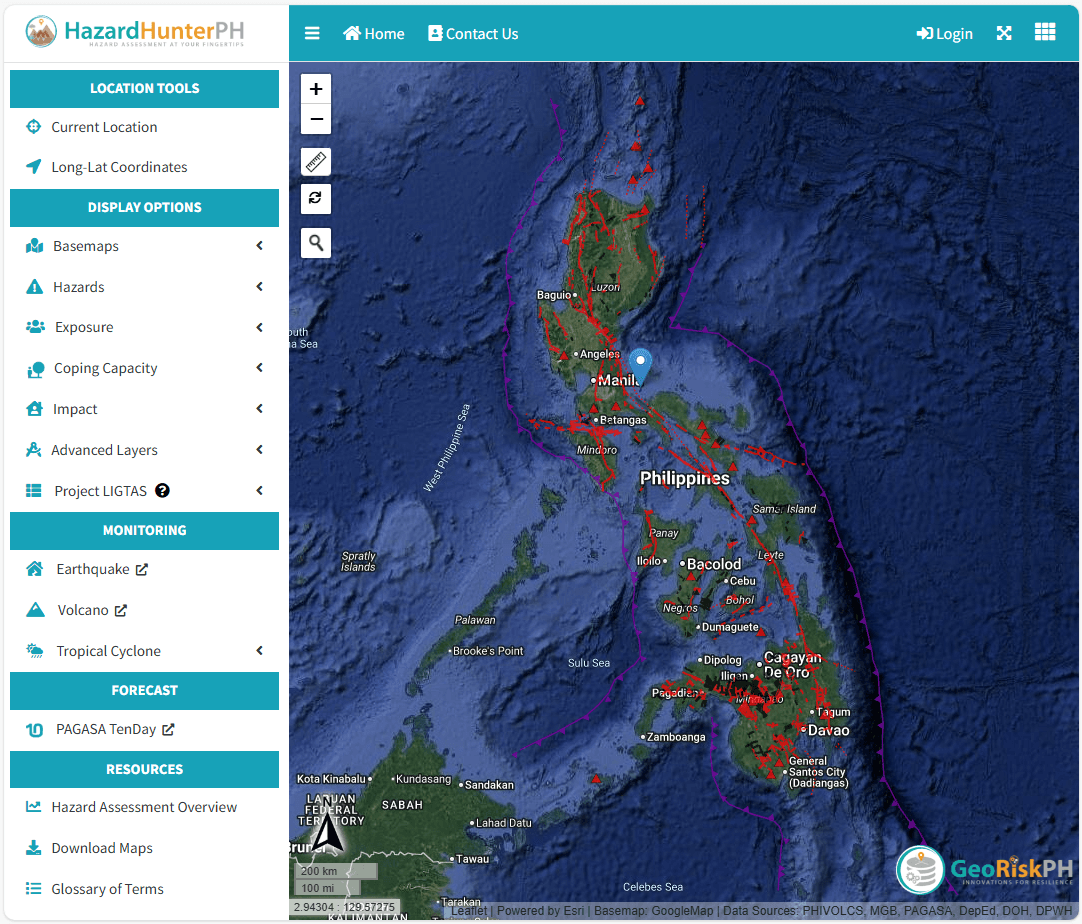1082x924 pixels.
Task: Click the hamburger menu icon
Action: click(x=312, y=33)
